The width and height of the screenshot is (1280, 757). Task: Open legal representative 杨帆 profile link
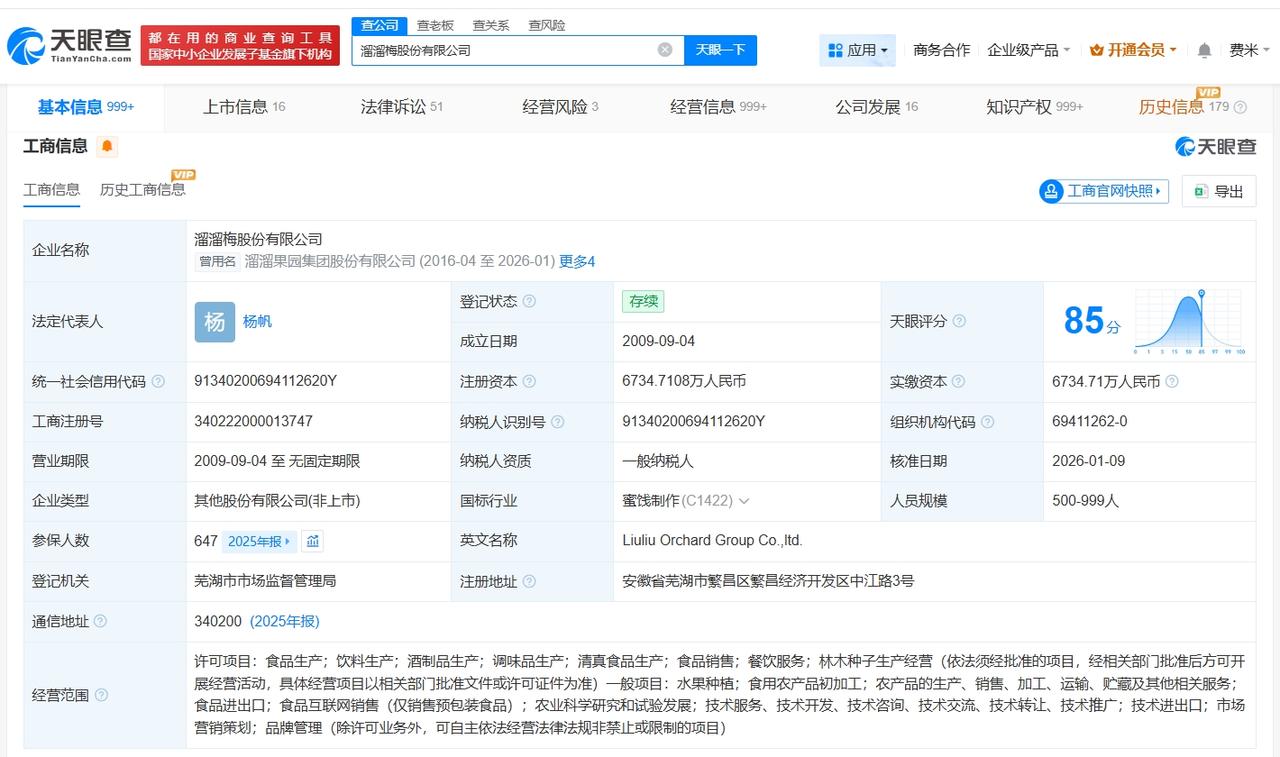point(257,322)
